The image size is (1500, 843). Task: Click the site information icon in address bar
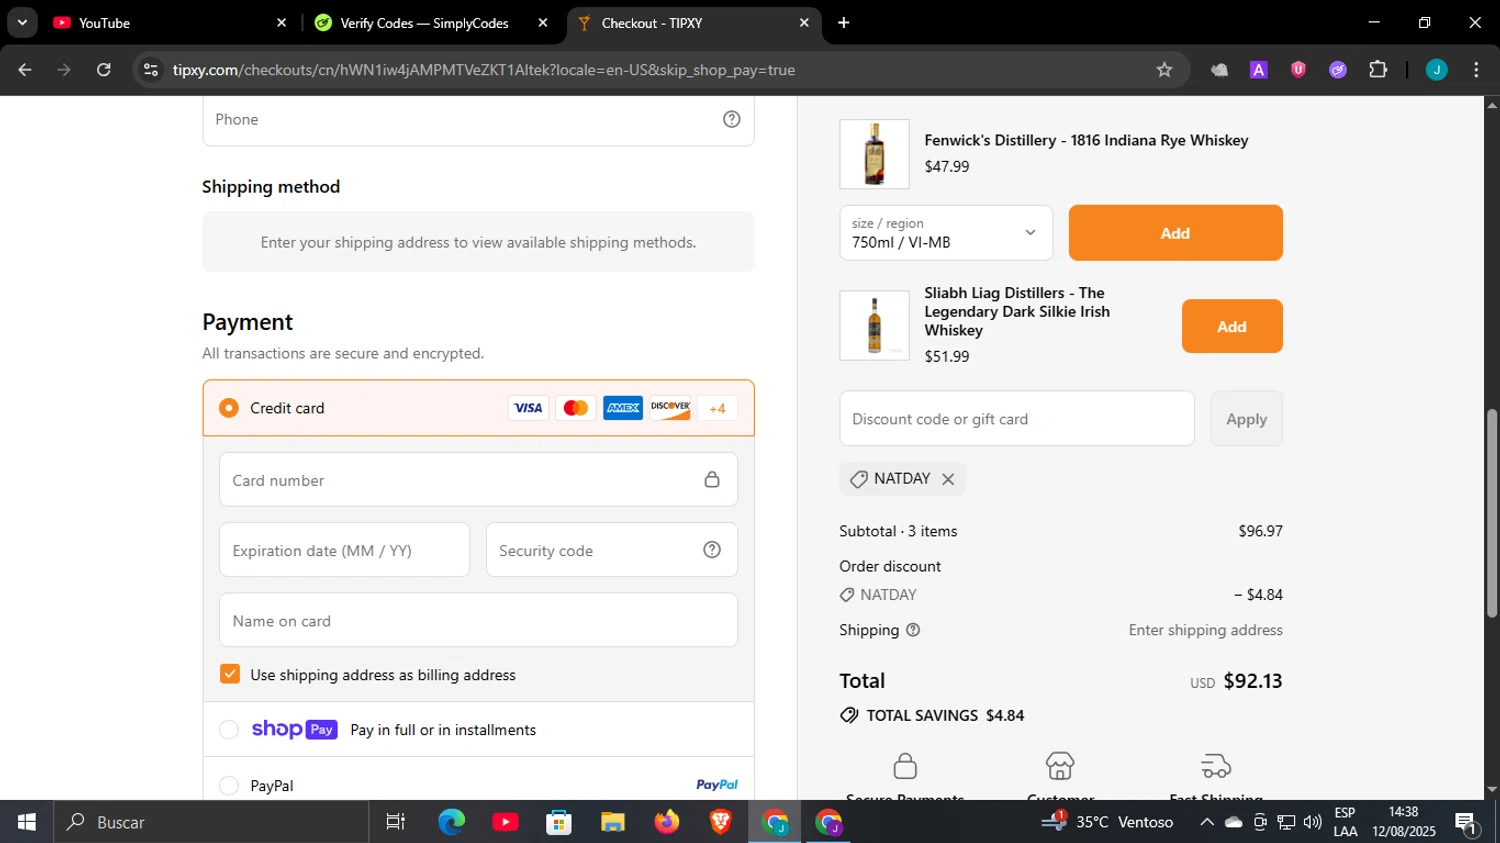(151, 70)
